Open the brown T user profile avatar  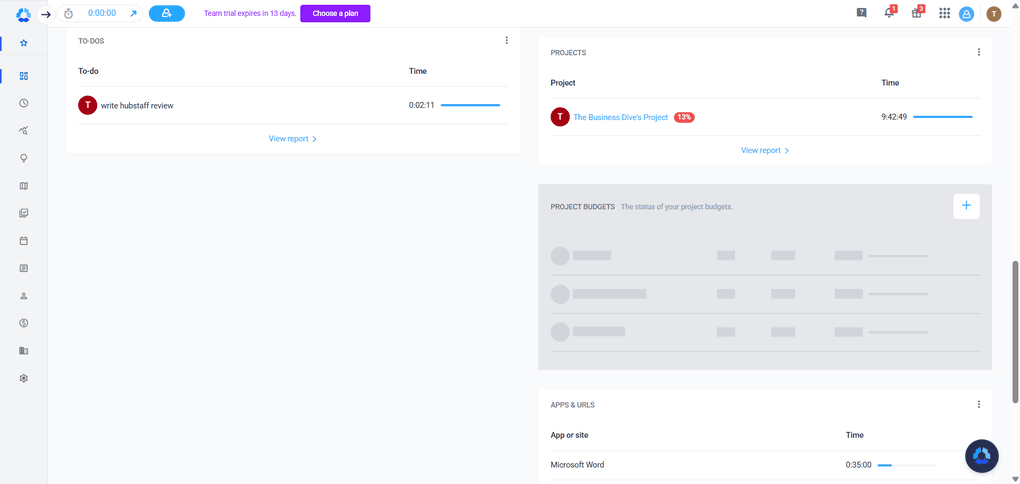(993, 14)
